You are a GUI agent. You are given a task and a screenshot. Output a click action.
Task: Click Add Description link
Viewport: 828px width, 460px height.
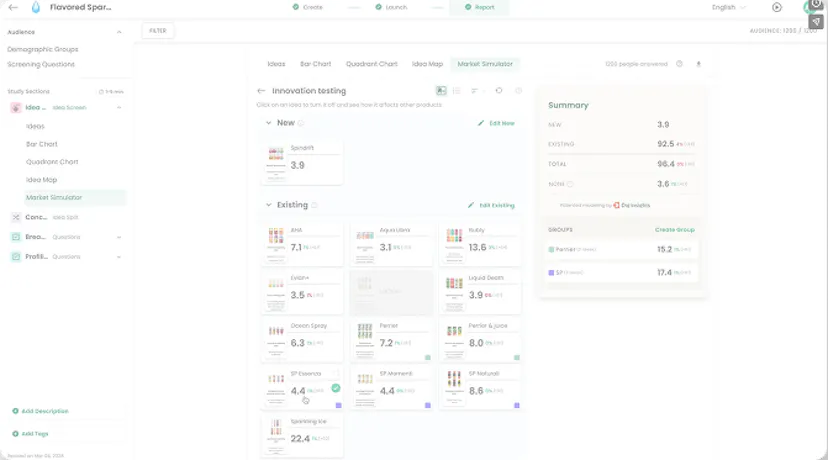[x=45, y=411]
